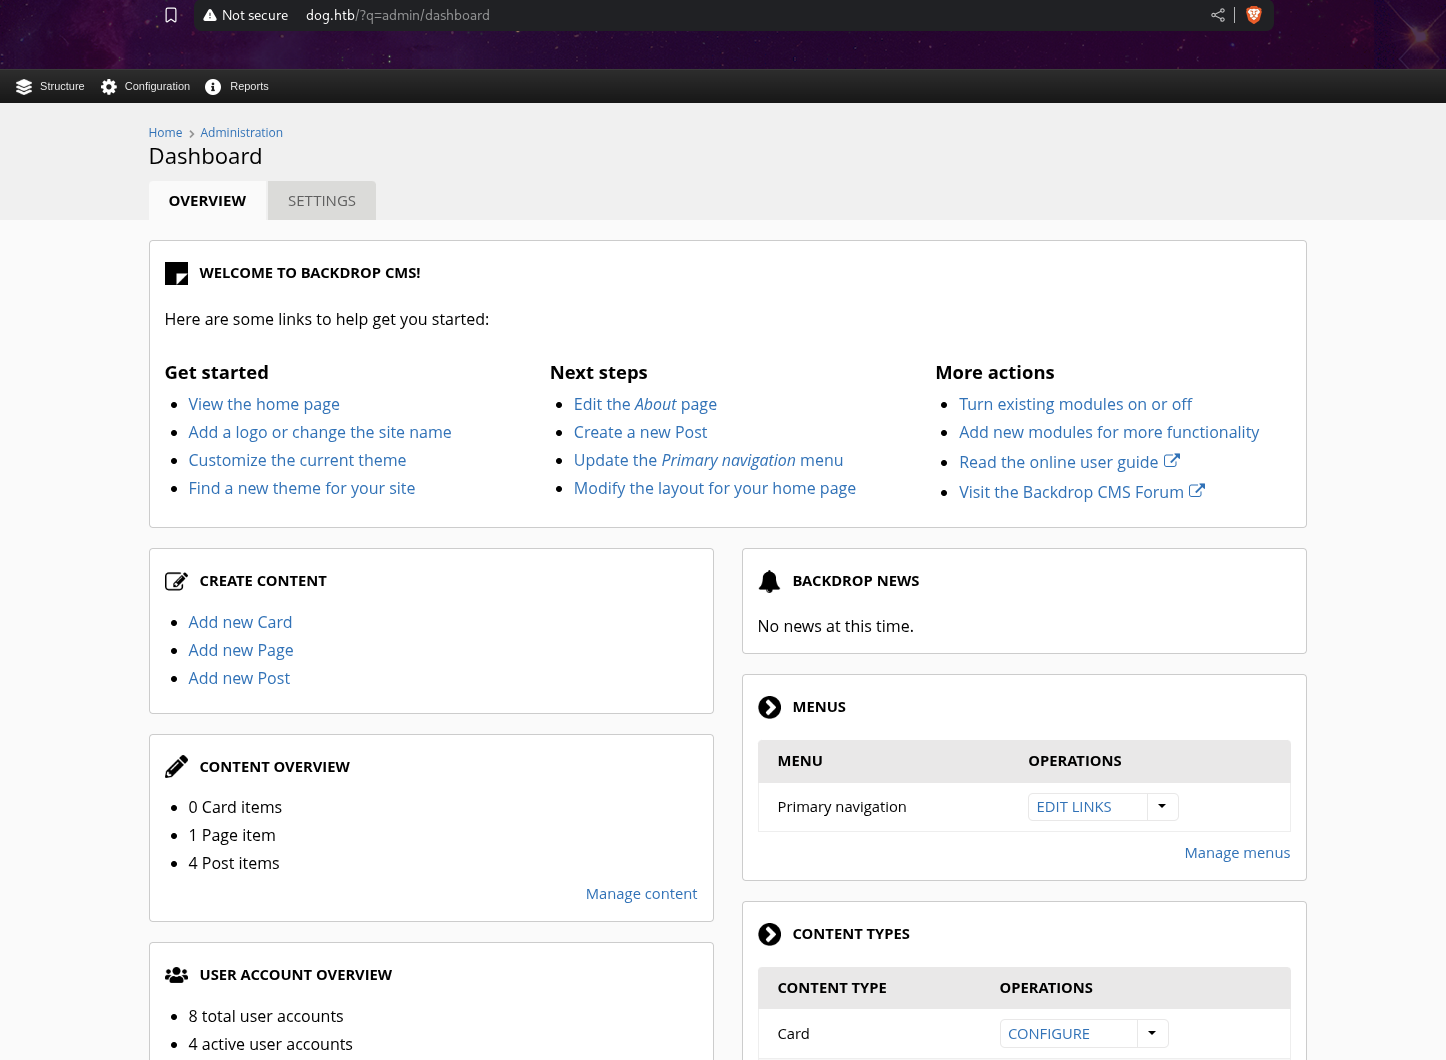Click the bookmark icon in the address bar
1446x1060 pixels.
(171, 15)
